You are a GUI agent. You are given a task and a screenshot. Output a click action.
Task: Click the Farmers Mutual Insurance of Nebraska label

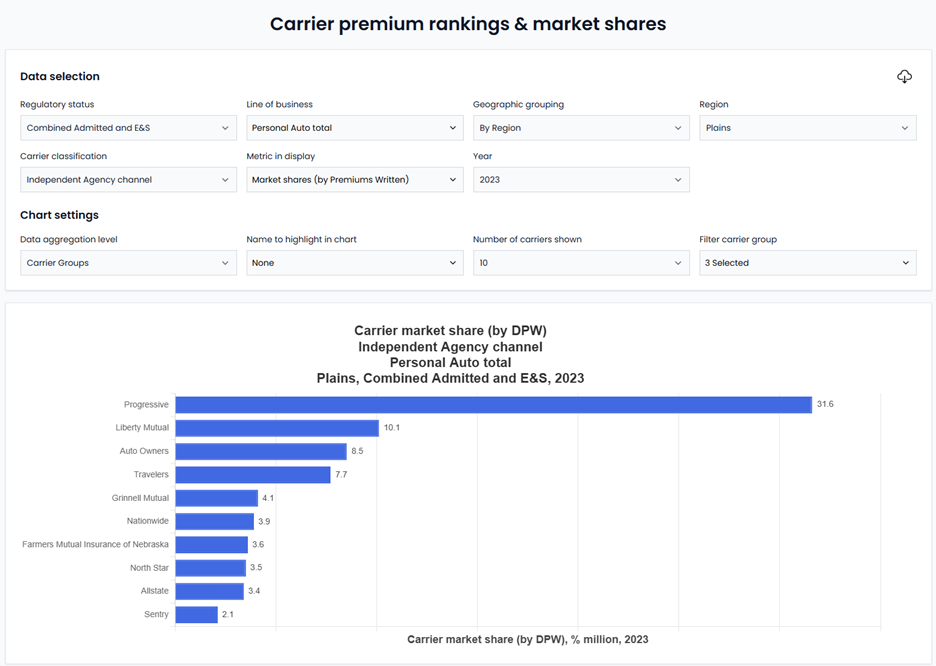(96, 544)
